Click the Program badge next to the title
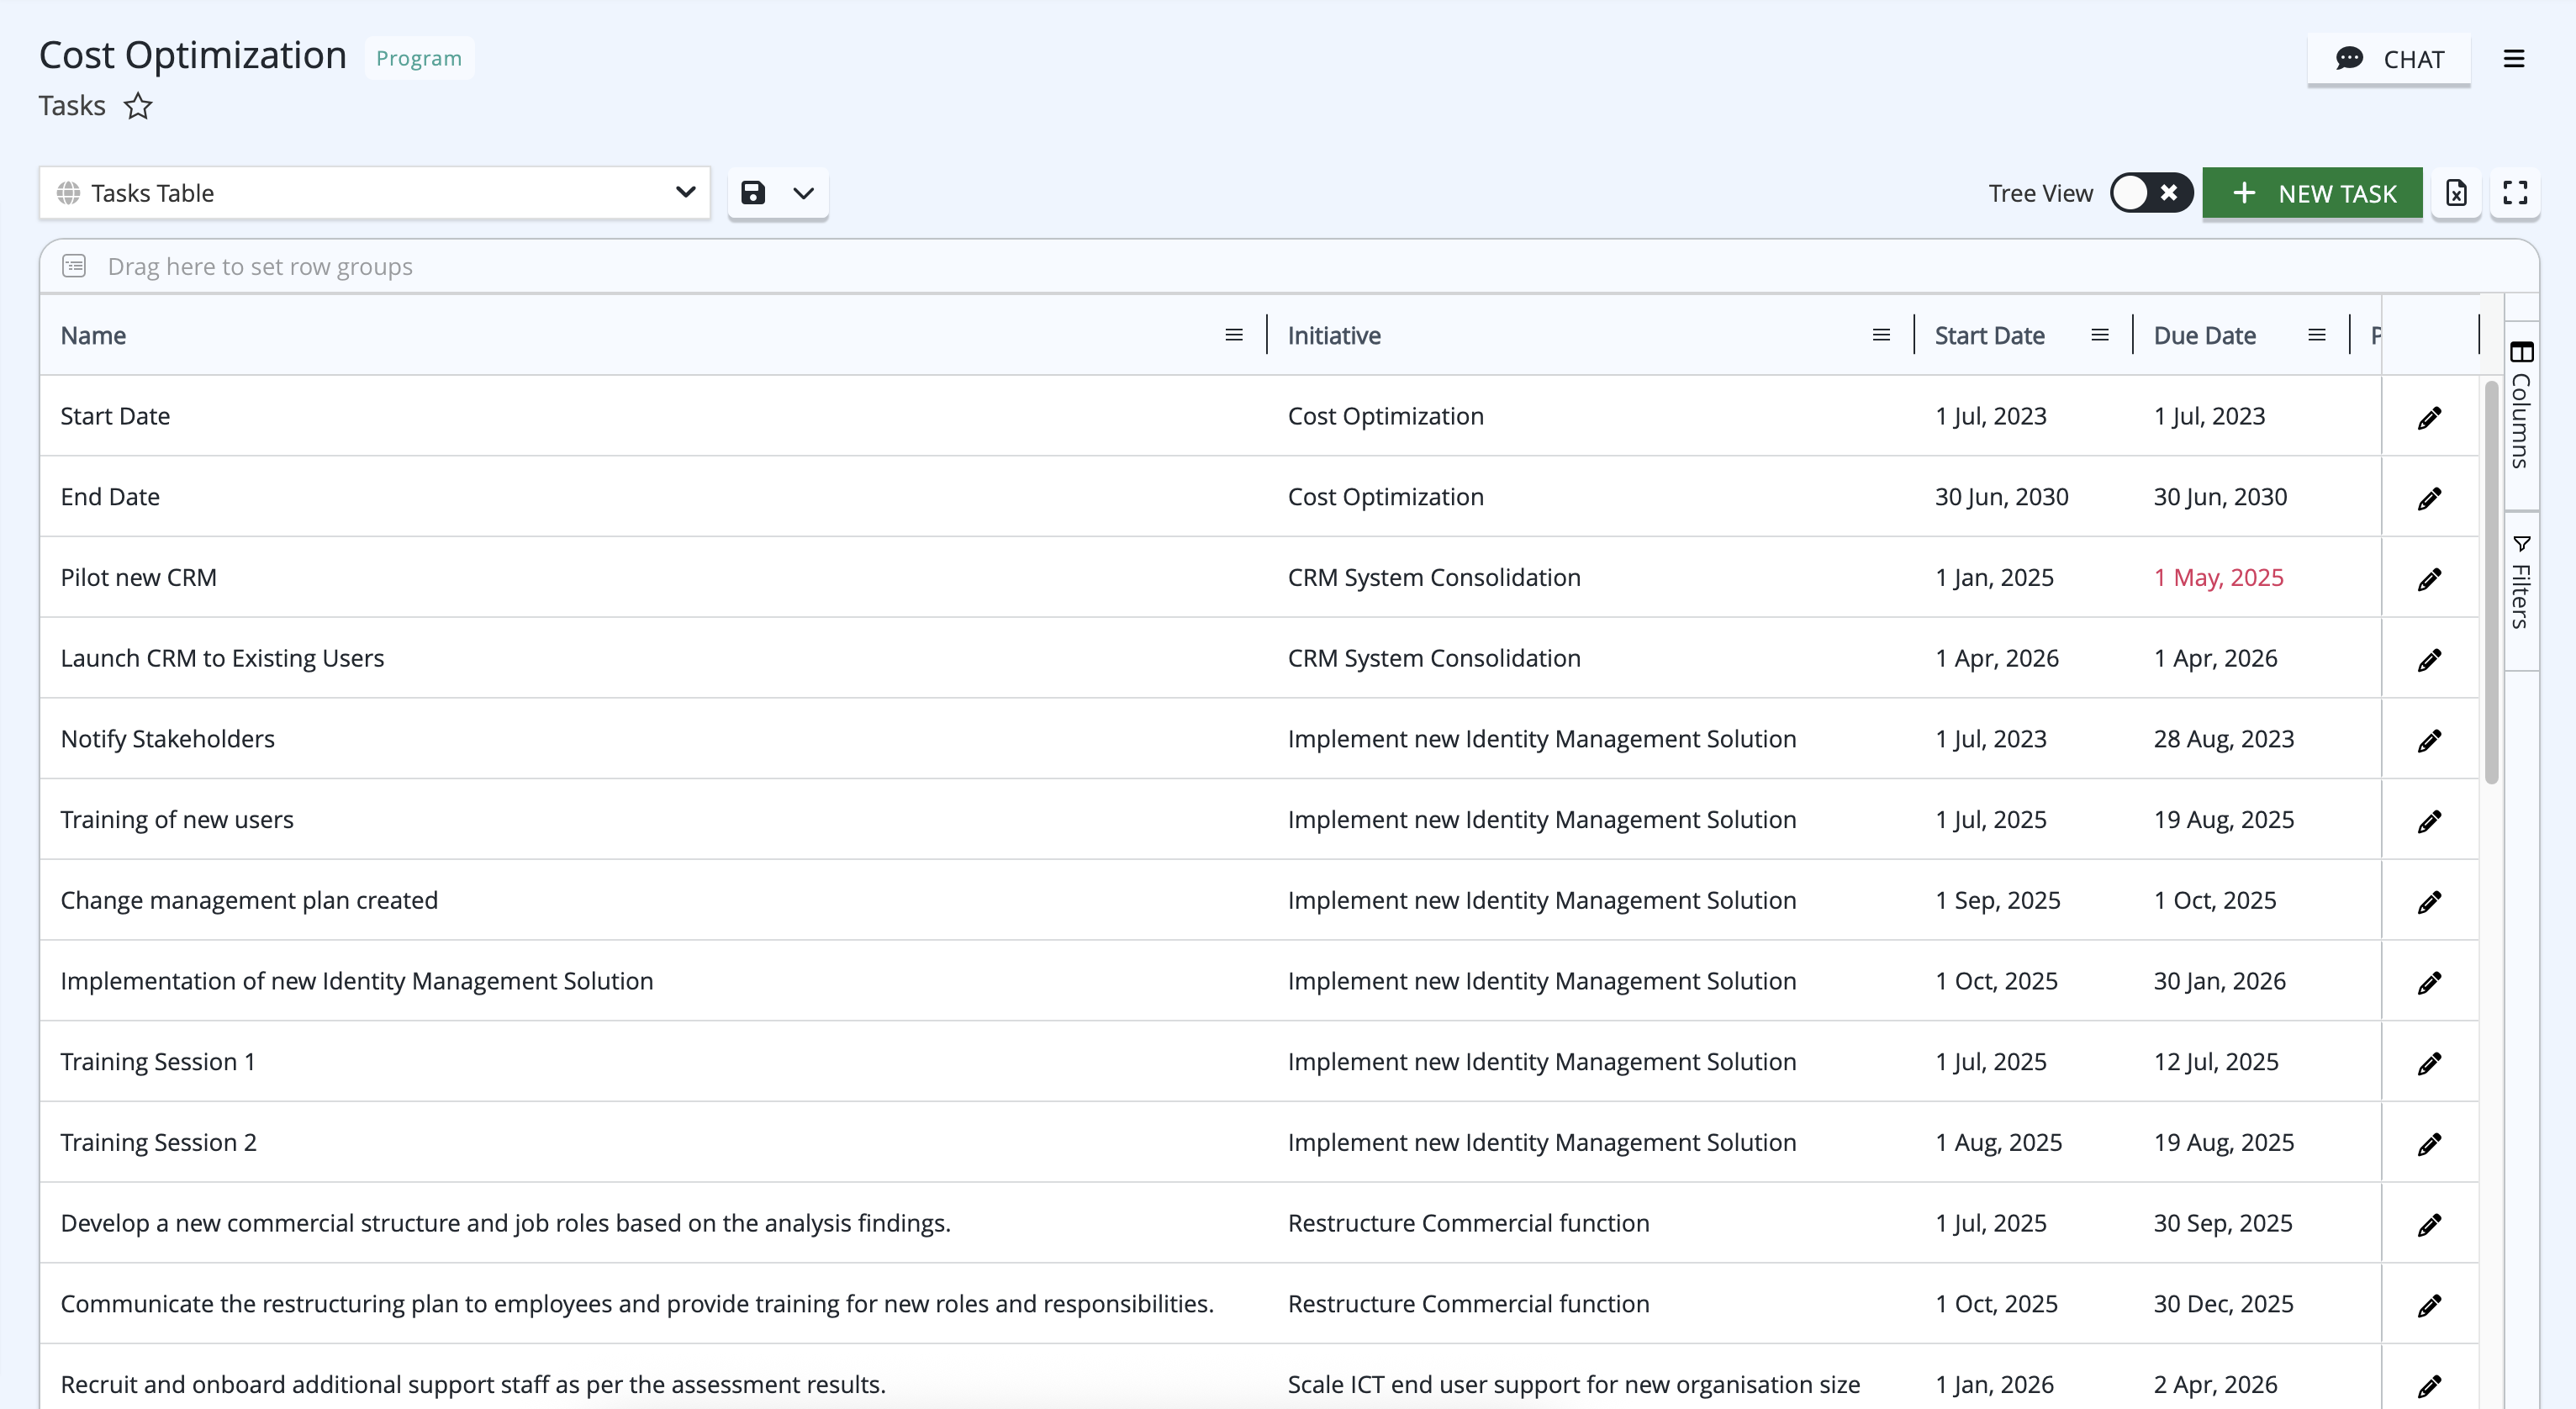This screenshot has height=1409, width=2576. [419, 58]
